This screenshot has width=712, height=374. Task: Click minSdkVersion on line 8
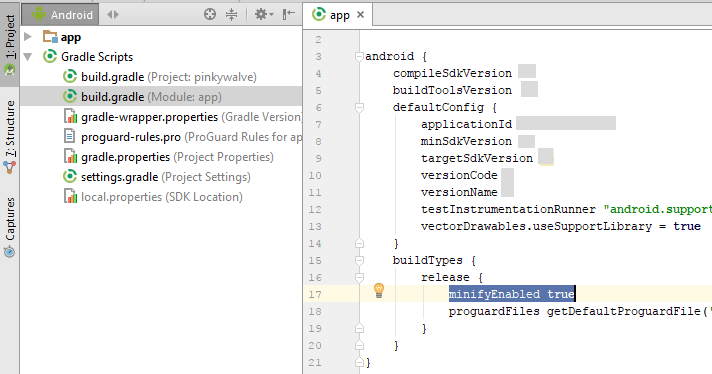pos(466,141)
